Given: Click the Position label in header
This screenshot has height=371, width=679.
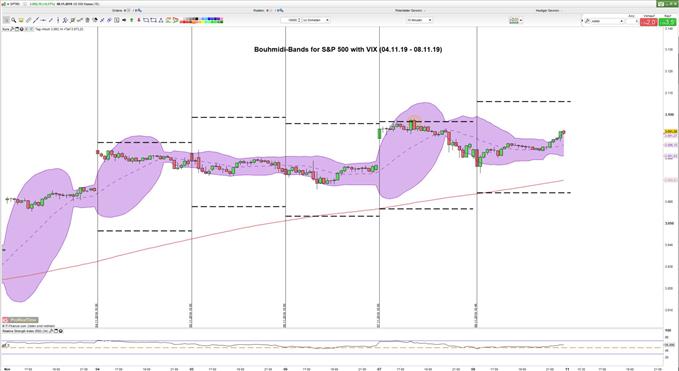Looking at the screenshot, I should [x=259, y=10].
